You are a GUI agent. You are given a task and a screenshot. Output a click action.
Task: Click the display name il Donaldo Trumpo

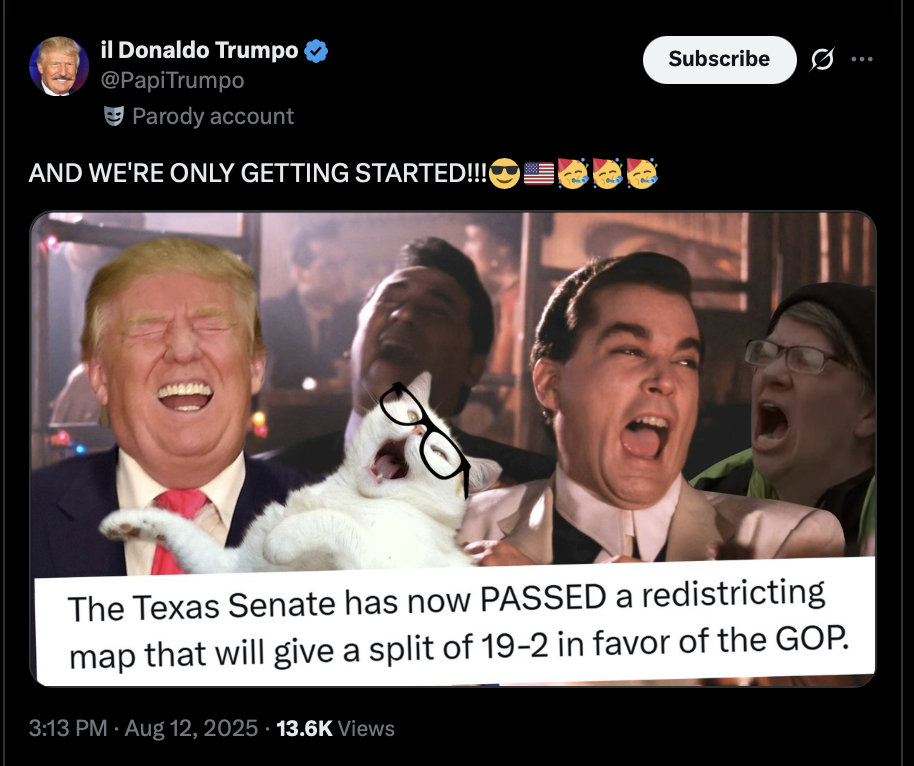tap(199, 50)
